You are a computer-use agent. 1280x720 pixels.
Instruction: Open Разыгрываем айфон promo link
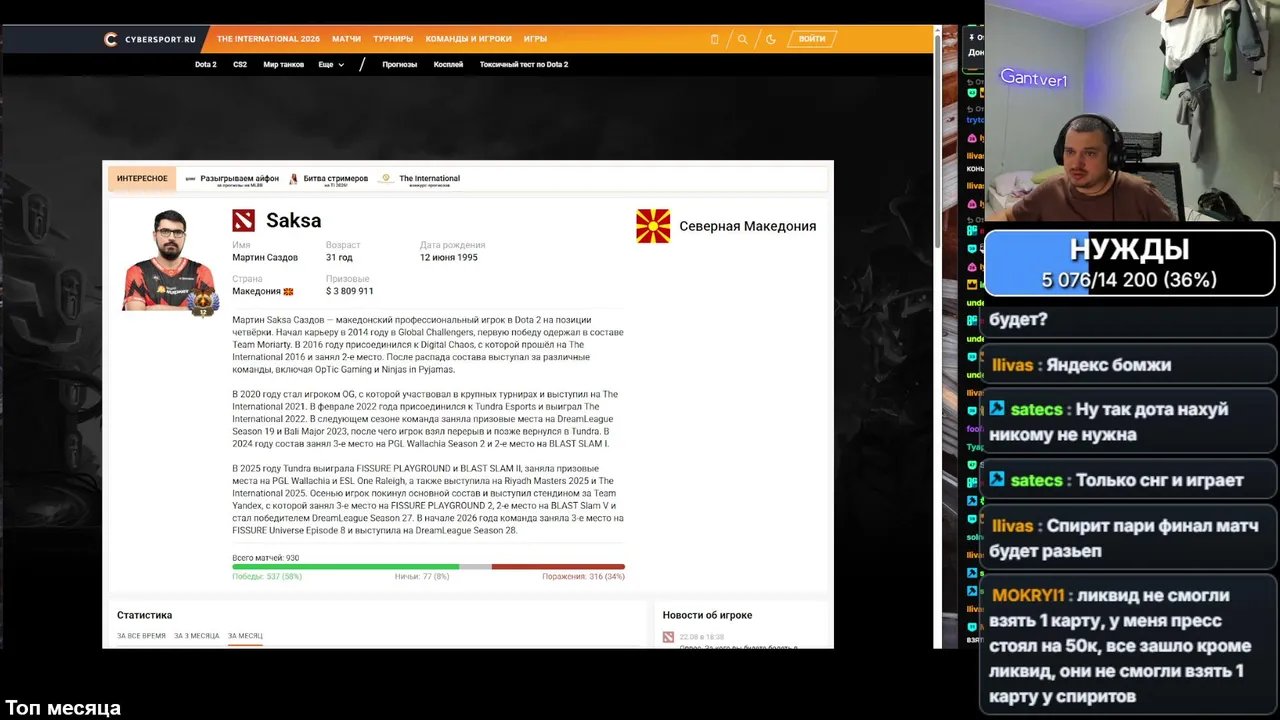pos(239,179)
